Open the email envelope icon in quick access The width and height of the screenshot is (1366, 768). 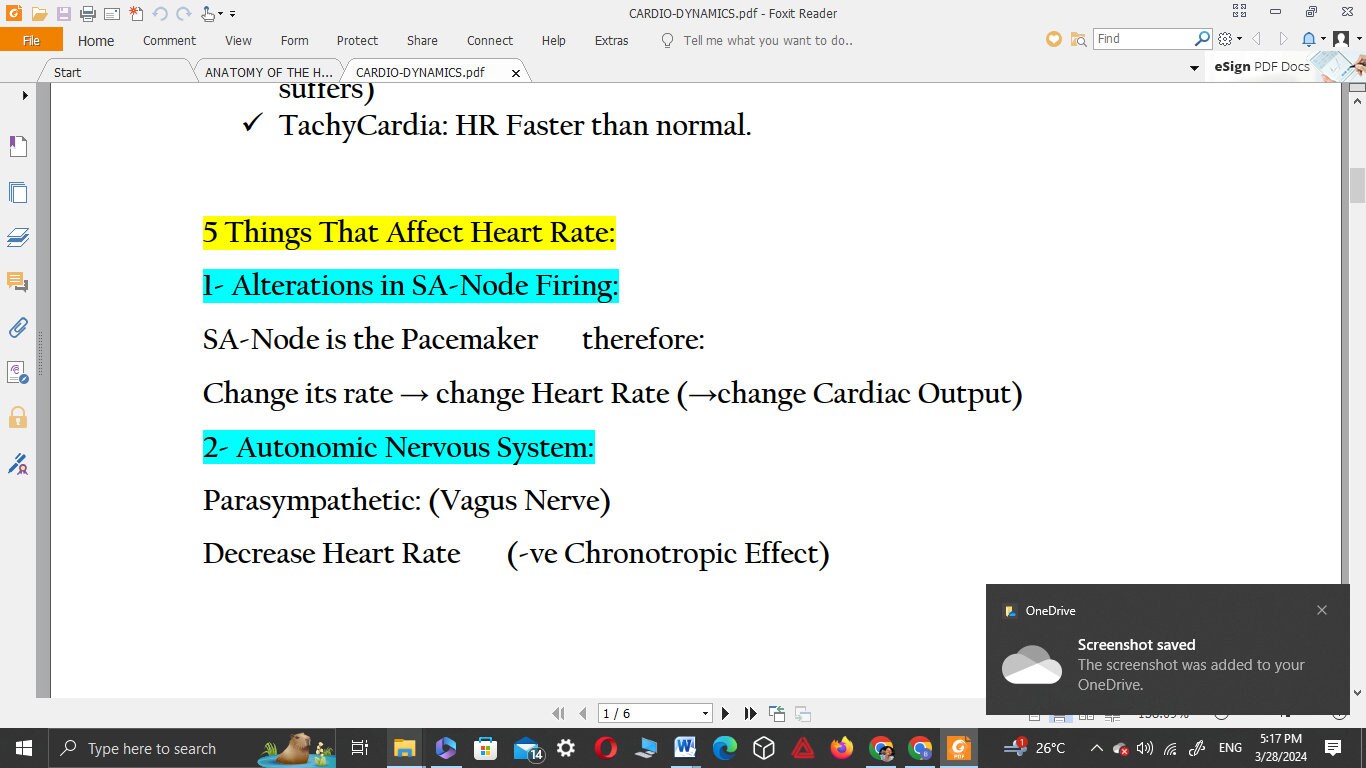tap(112, 14)
